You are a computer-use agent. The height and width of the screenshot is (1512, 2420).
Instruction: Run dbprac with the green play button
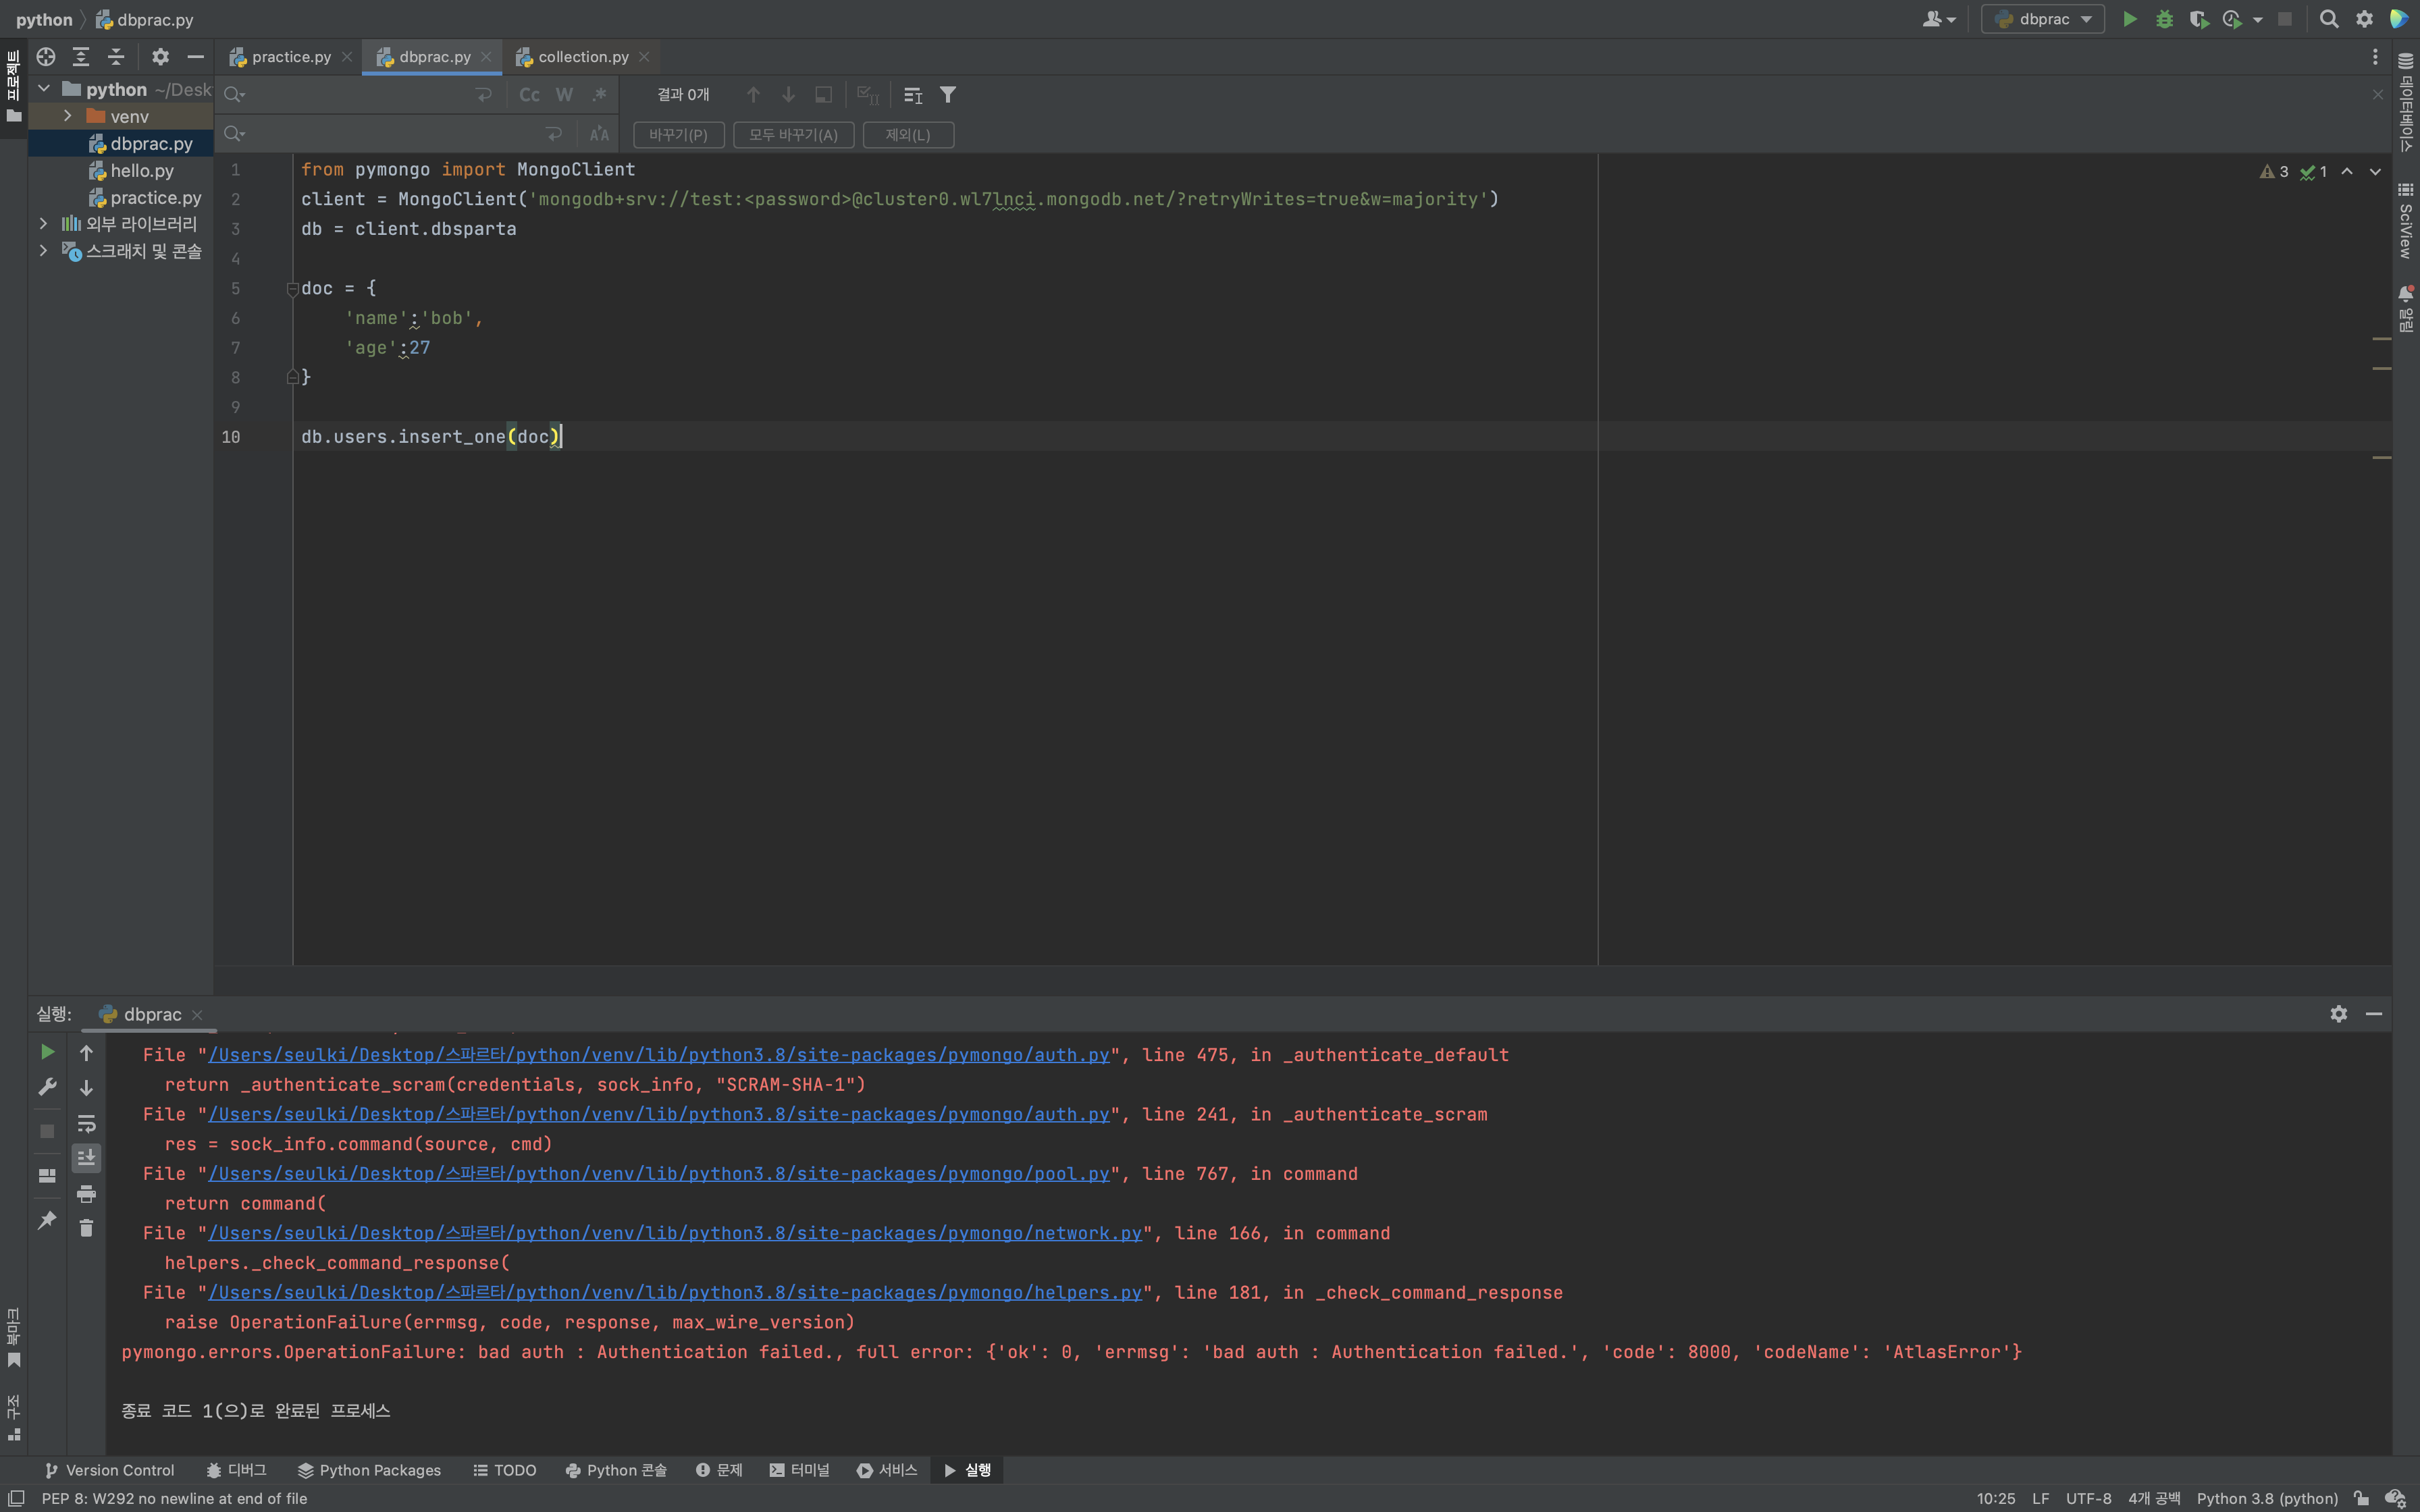tap(2129, 19)
